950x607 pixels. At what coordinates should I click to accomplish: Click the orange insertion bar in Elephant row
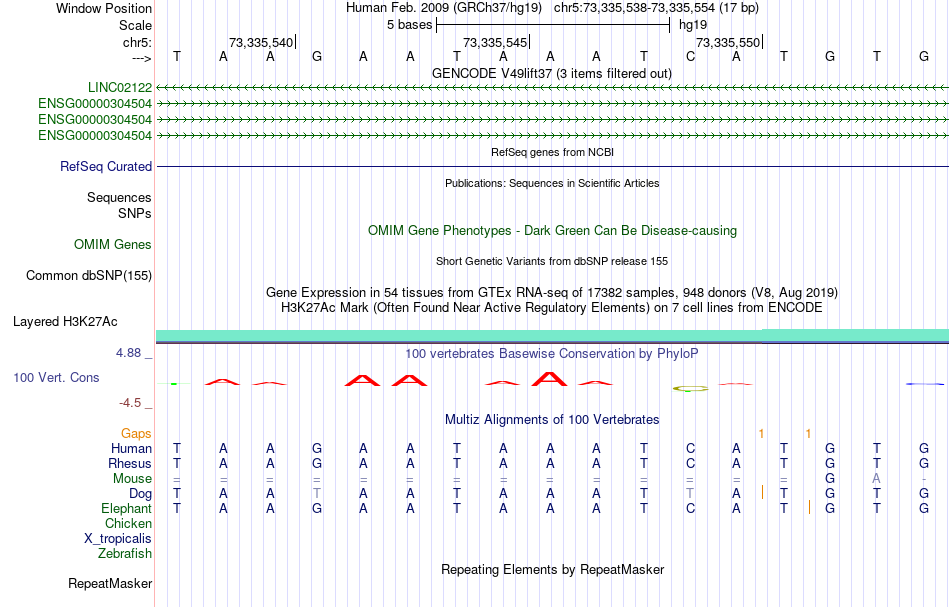[x=809, y=507]
